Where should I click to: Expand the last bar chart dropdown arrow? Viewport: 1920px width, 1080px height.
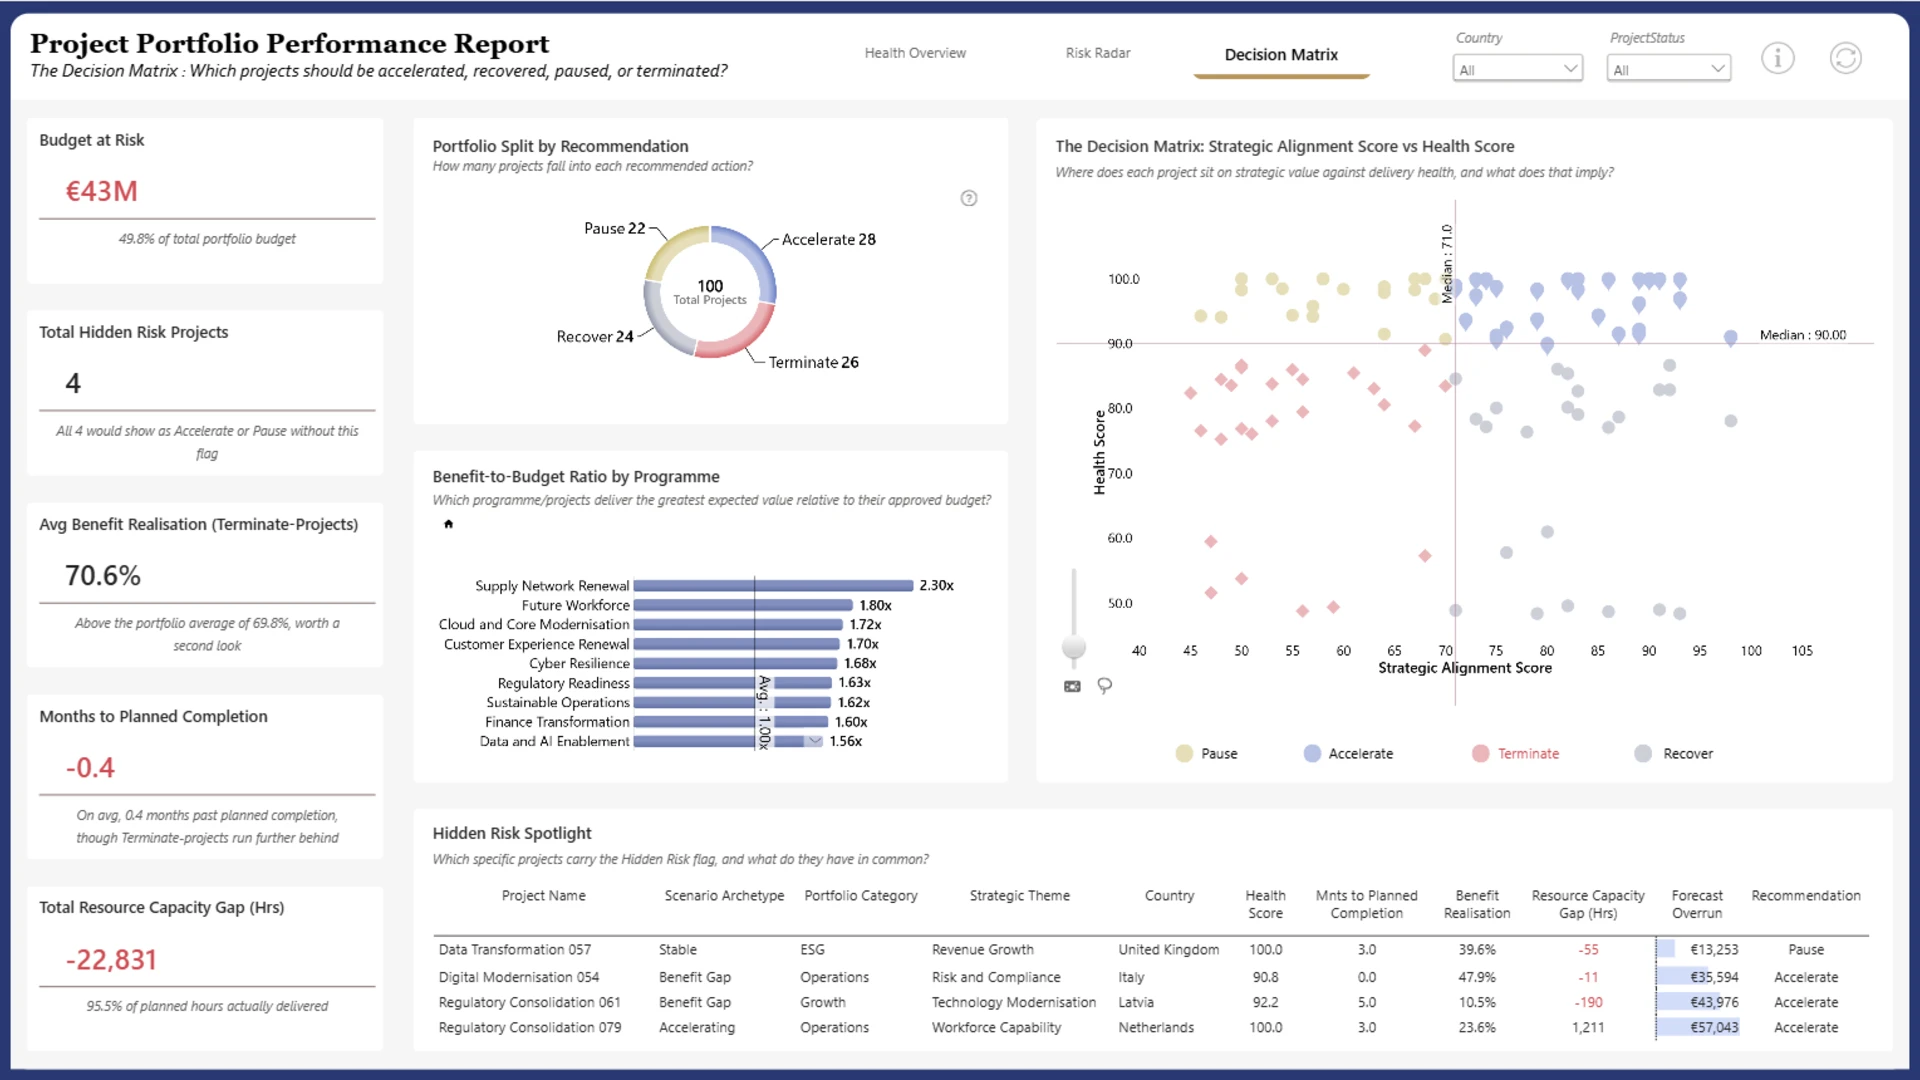[x=815, y=741]
